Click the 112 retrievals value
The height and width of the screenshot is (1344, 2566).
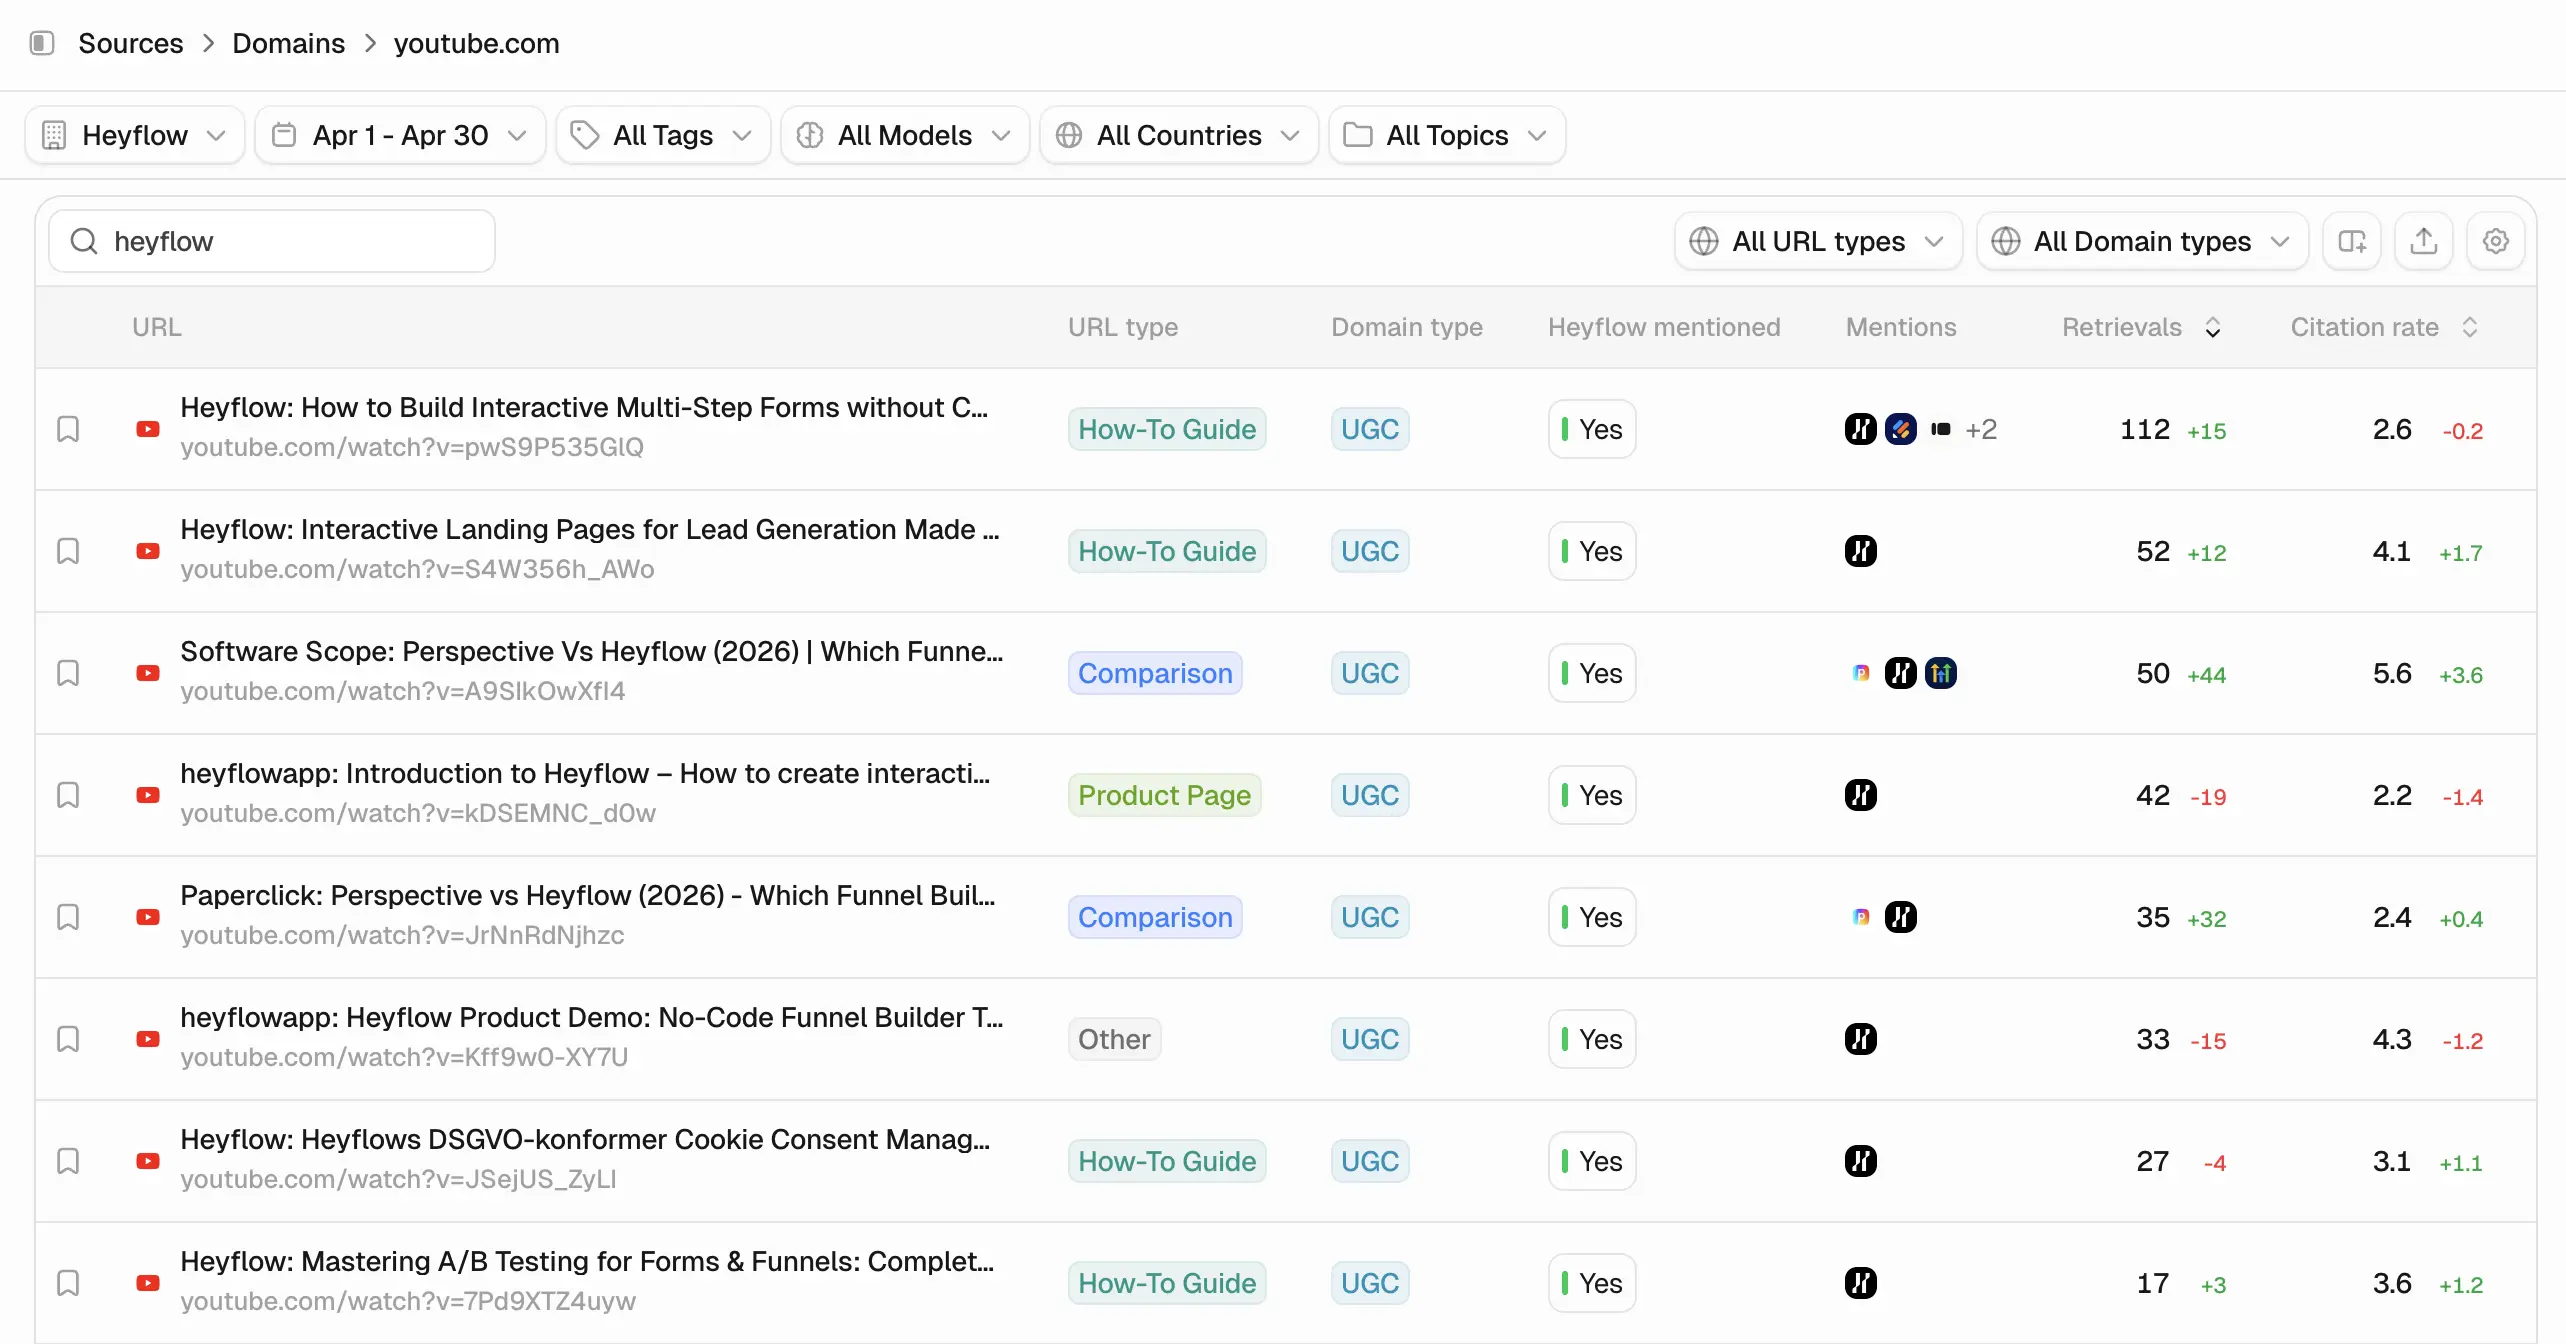pos(2145,429)
